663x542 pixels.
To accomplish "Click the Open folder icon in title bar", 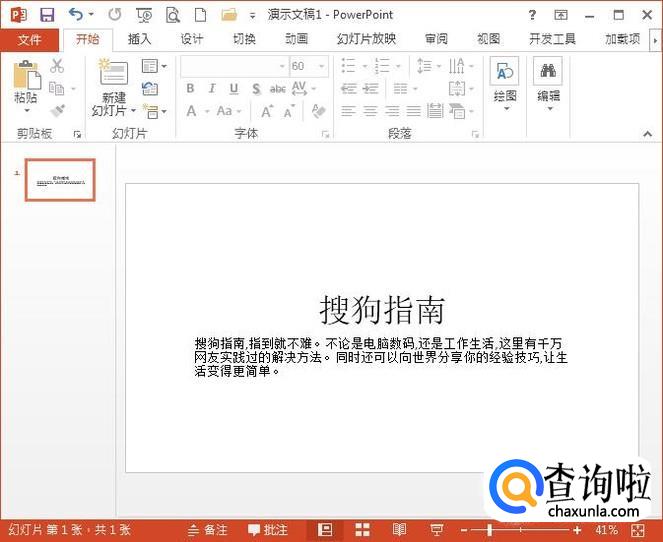I will [x=229, y=14].
